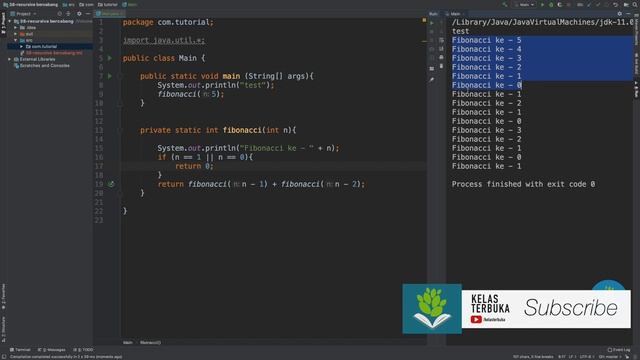Click the Search Everywhere magnifier icon
The height and width of the screenshot is (360, 640).
point(635,4)
